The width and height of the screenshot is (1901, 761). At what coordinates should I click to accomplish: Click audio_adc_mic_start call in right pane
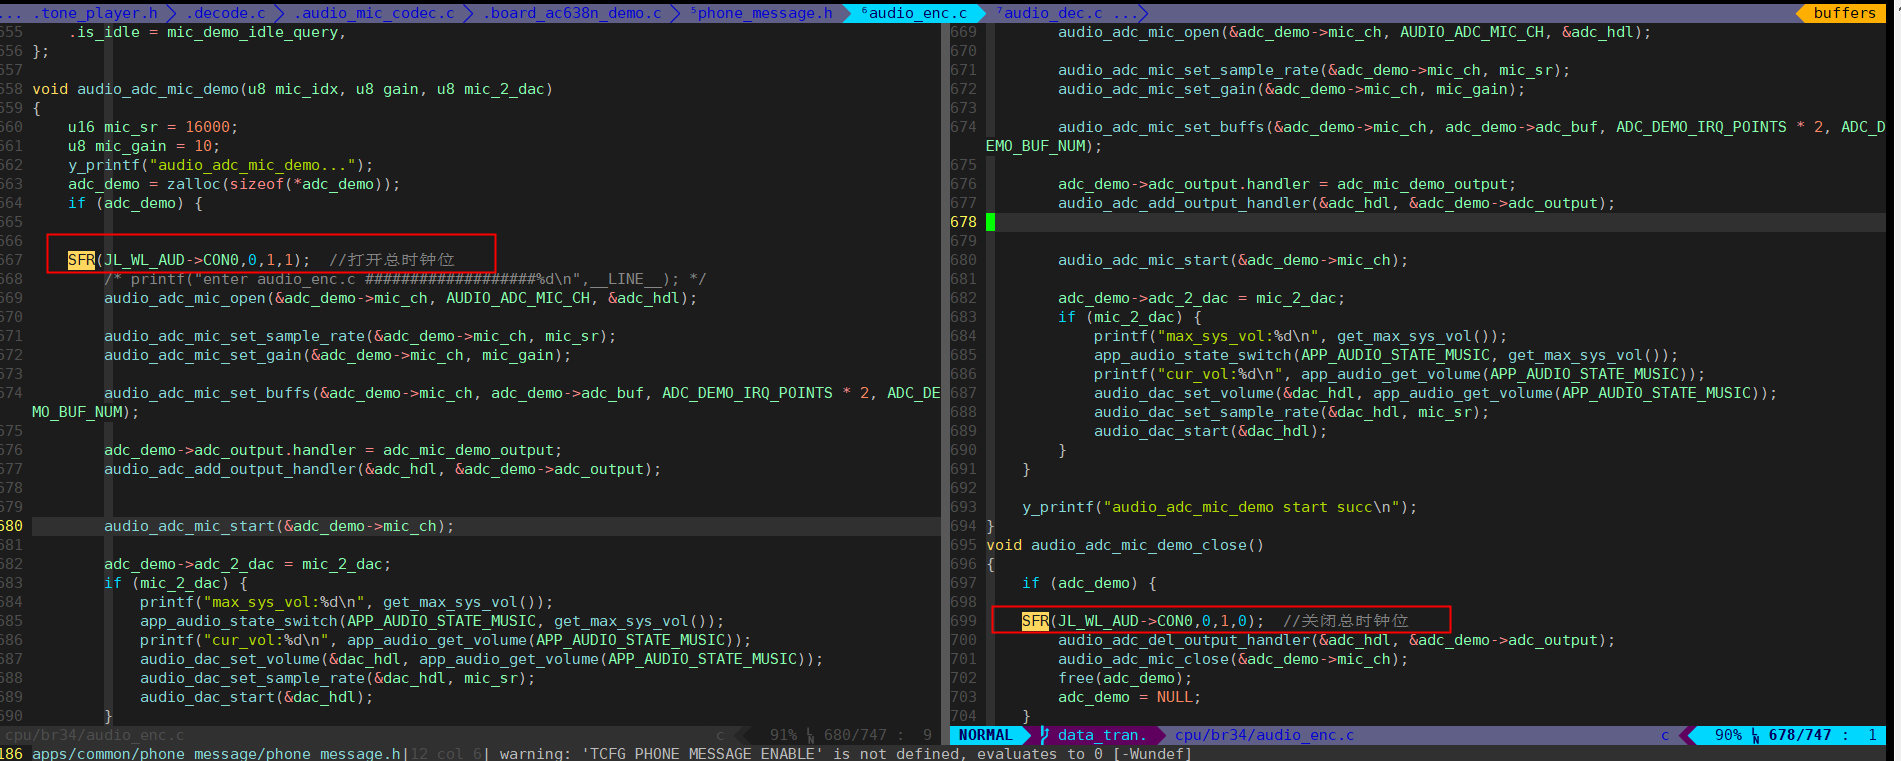click(x=1233, y=260)
